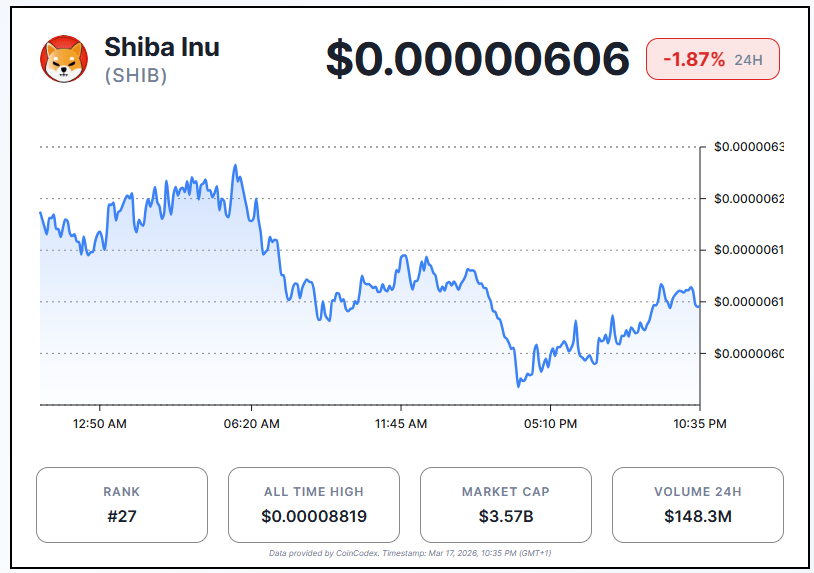Click the lowest dip of the price line

click(518, 385)
